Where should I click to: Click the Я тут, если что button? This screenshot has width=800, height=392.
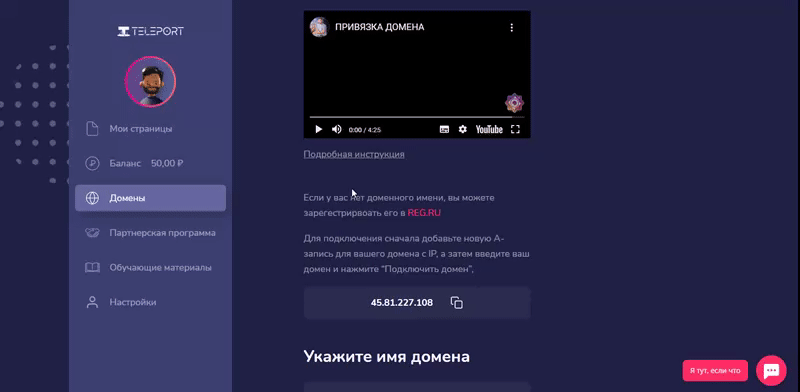coord(715,371)
